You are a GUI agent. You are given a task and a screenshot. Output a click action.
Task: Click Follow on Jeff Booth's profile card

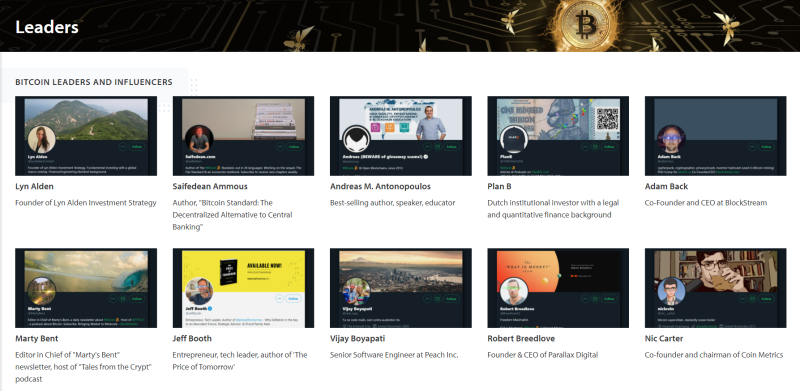[293, 299]
